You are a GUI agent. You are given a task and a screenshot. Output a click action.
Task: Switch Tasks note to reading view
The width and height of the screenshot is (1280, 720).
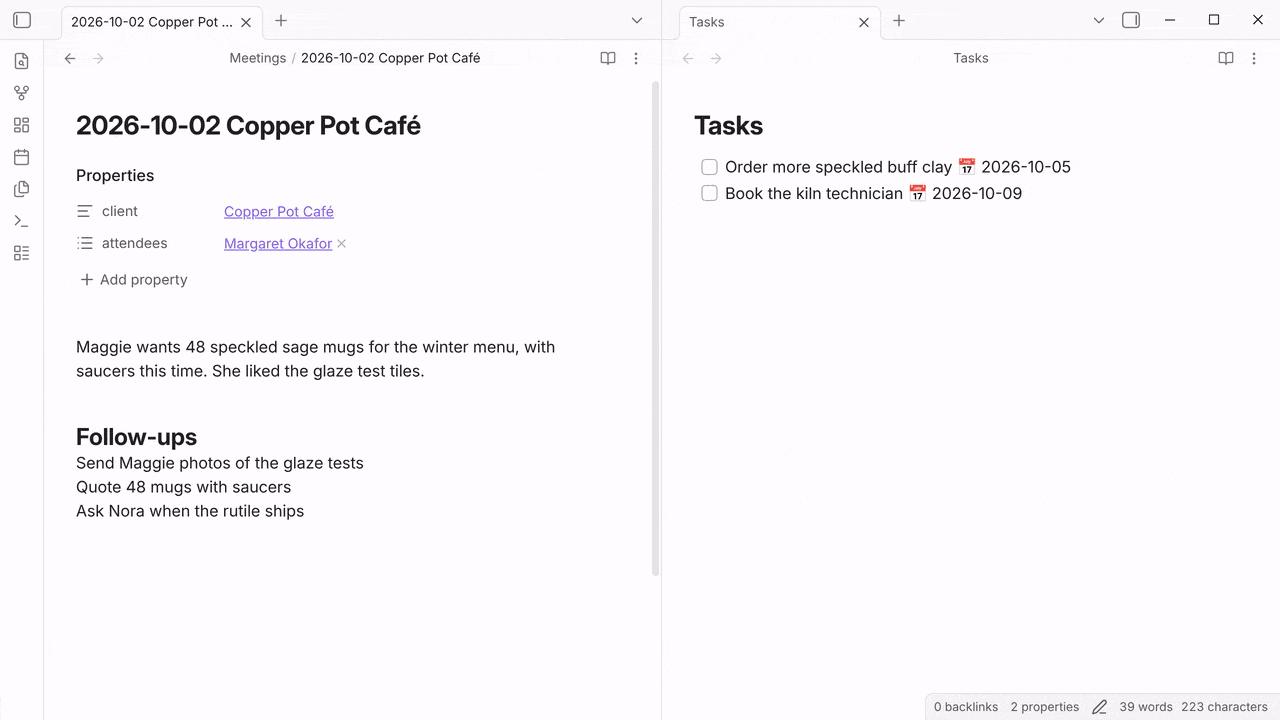[x=1226, y=58]
